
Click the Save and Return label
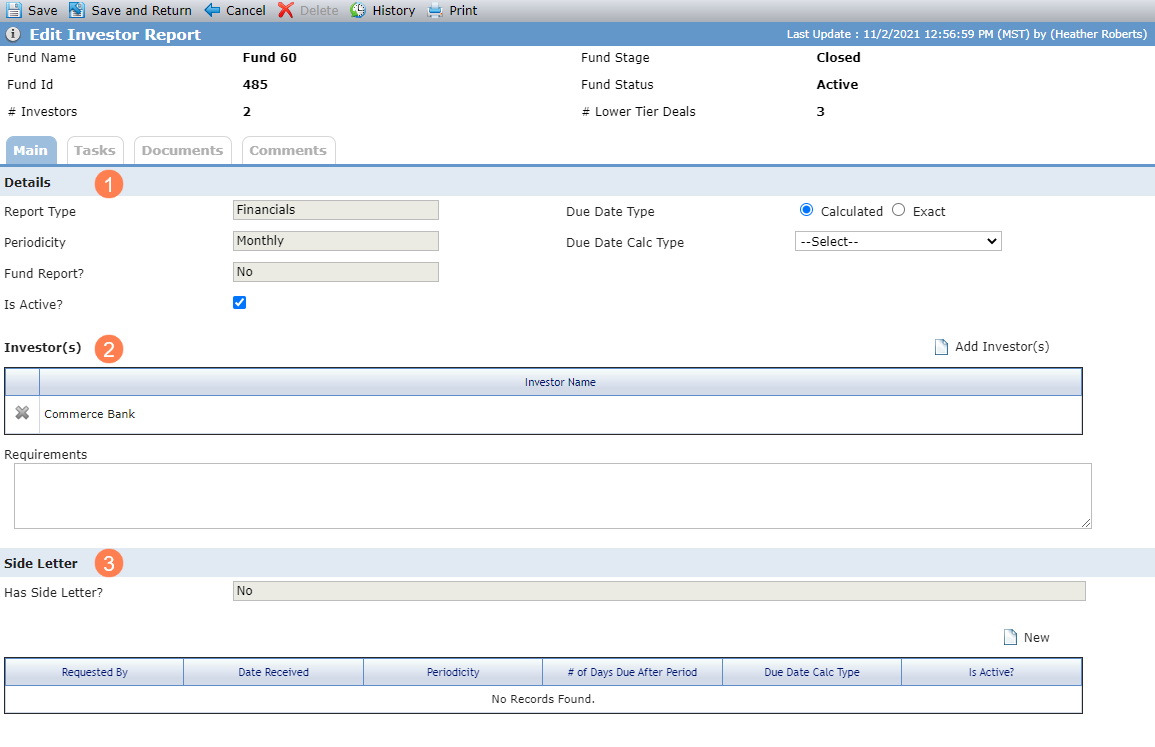pos(141,11)
